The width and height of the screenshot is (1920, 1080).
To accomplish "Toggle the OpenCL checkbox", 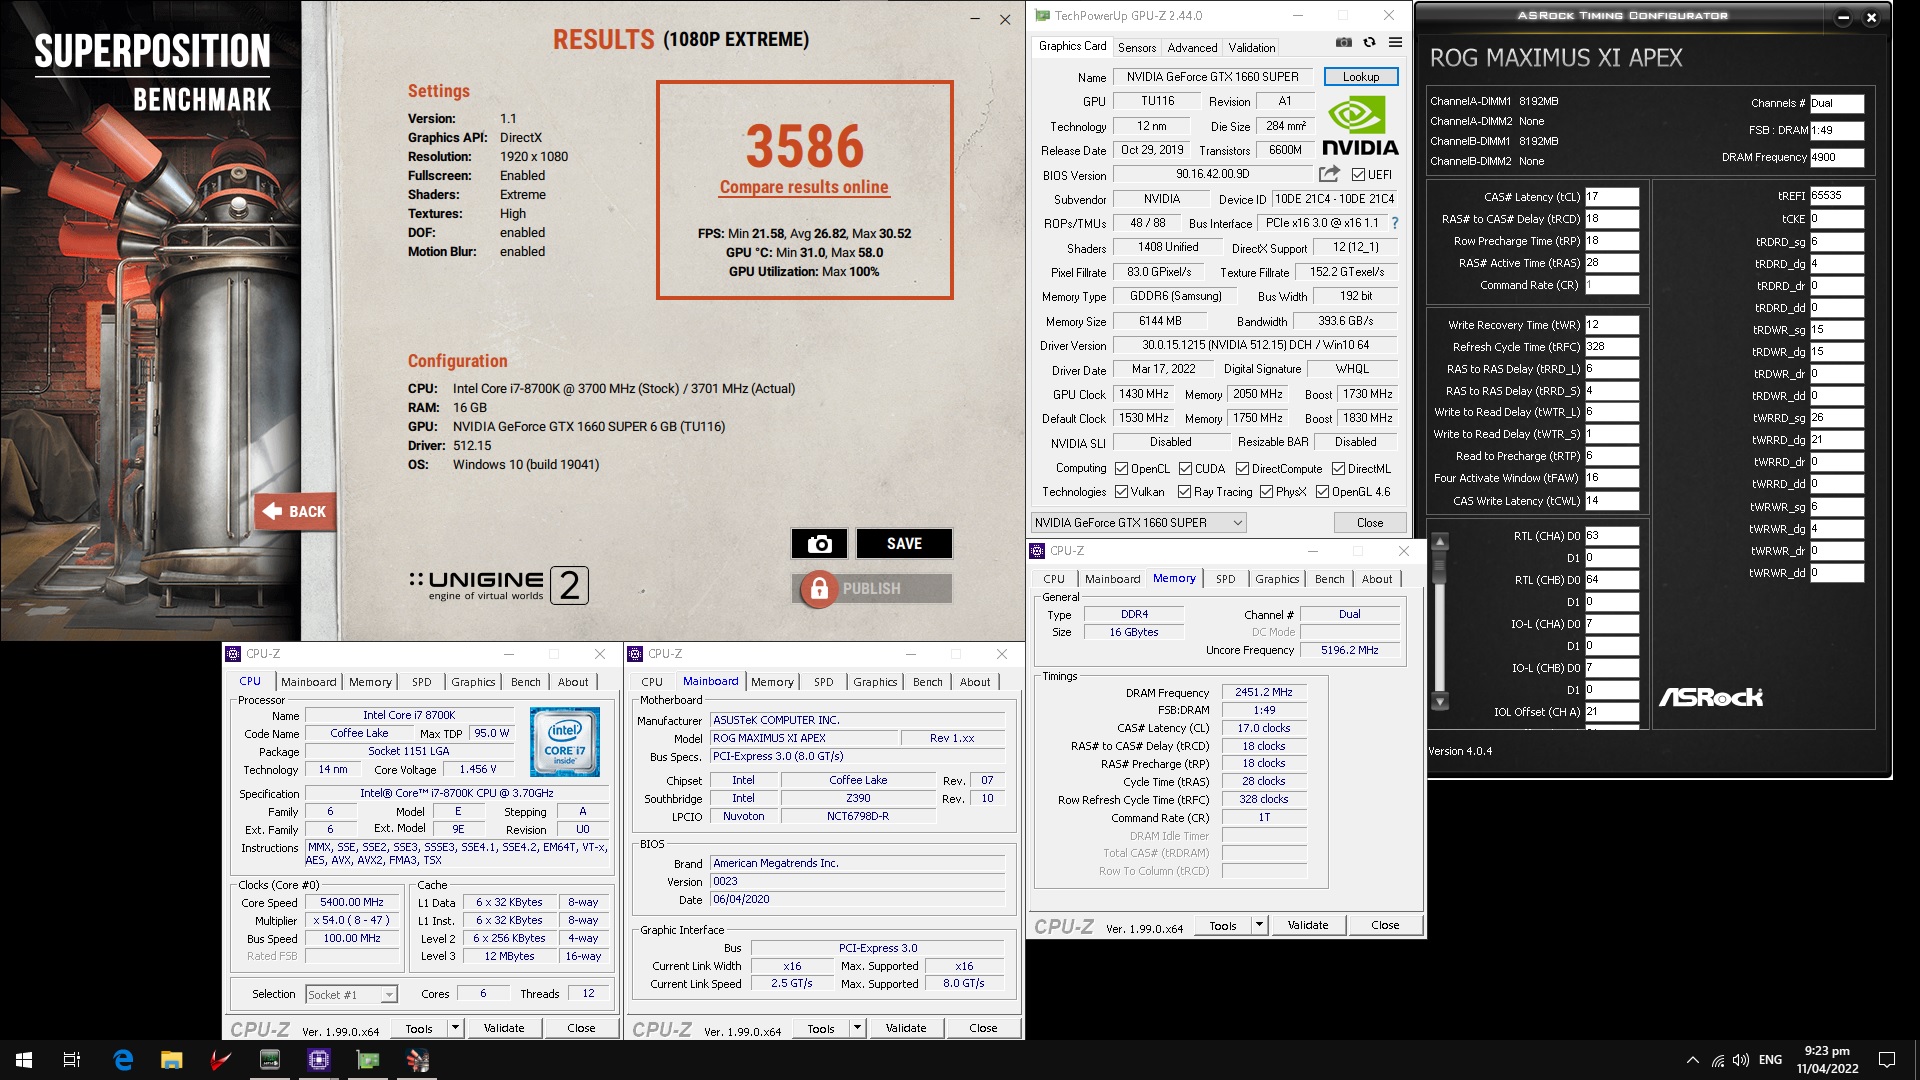I will tap(1122, 469).
